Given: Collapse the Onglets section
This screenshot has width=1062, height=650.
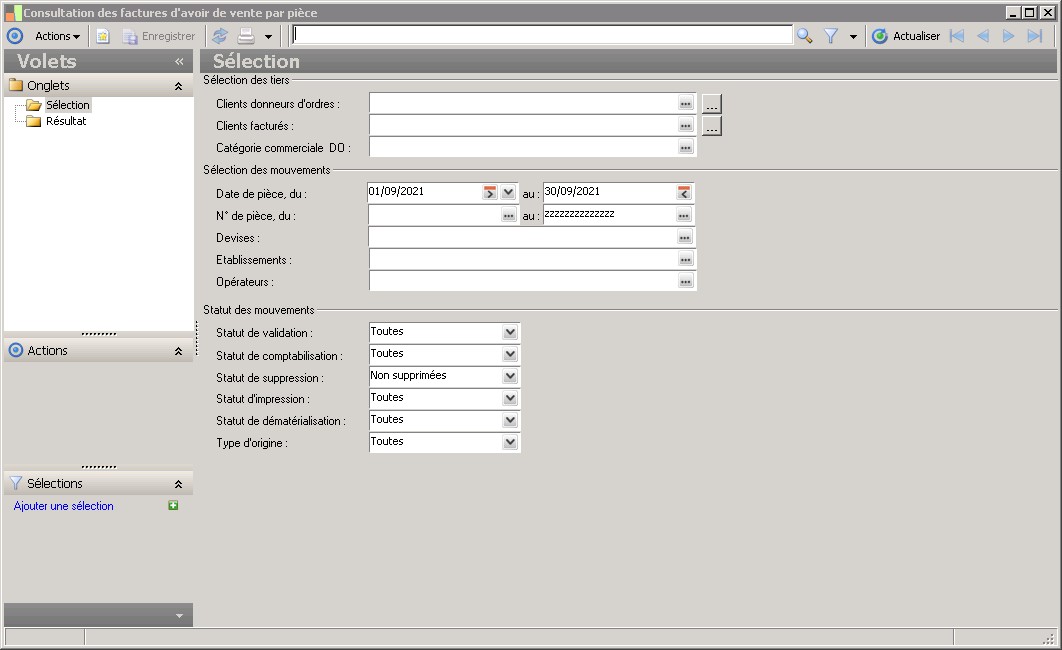Looking at the screenshot, I should point(179,86).
